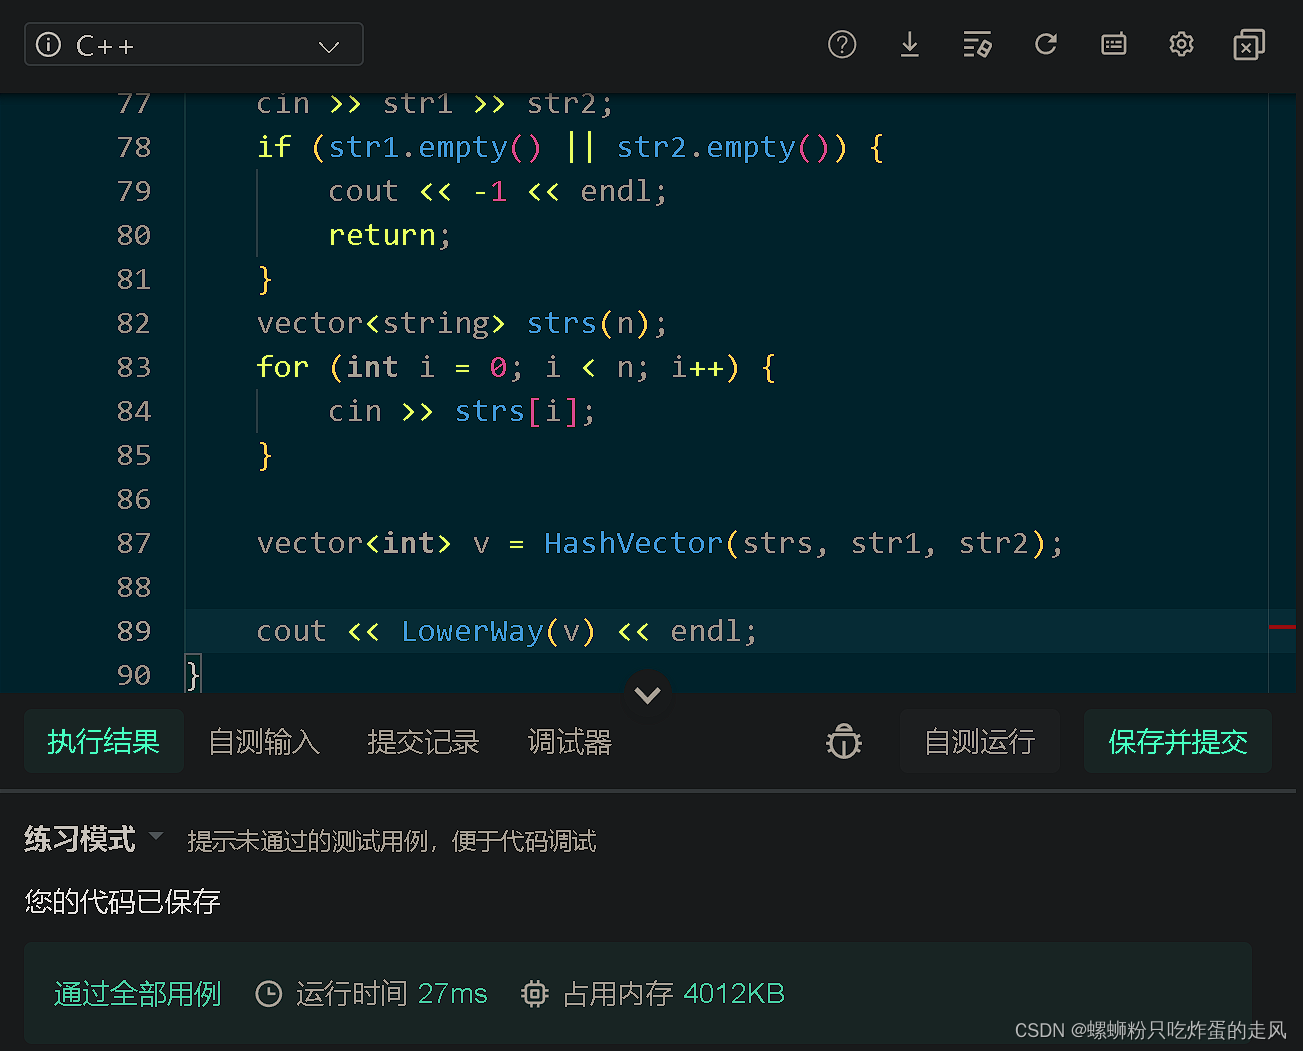Image resolution: width=1303 pixels, height=1051 pixels.
Task: Click the 自测运行 button
Action: pos(980,741)
